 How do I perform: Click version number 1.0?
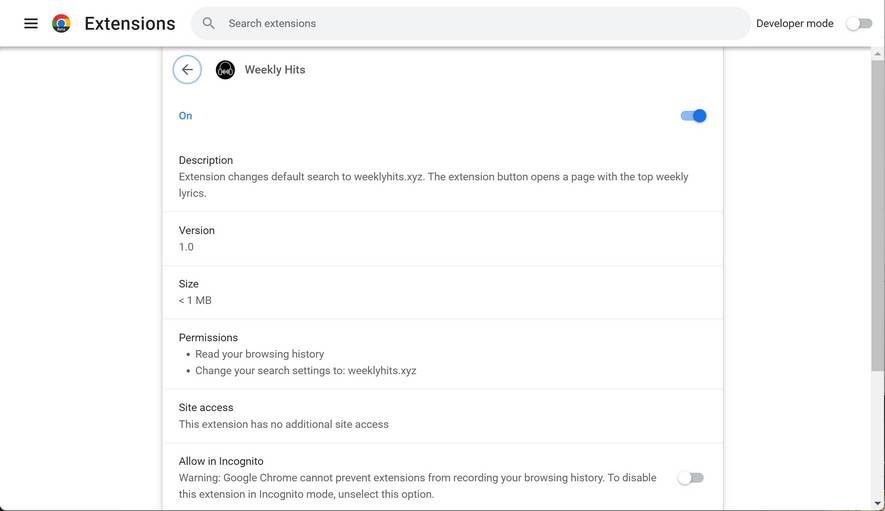186,247
